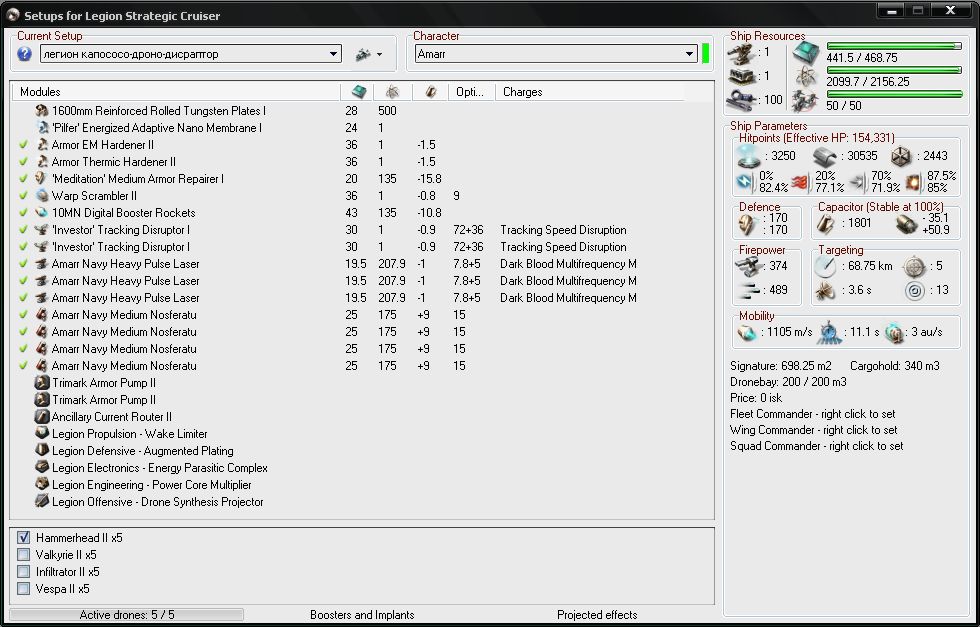
Task: Click the capacitor capacity icon showing 1801
Action: click(x=826, y=224)
